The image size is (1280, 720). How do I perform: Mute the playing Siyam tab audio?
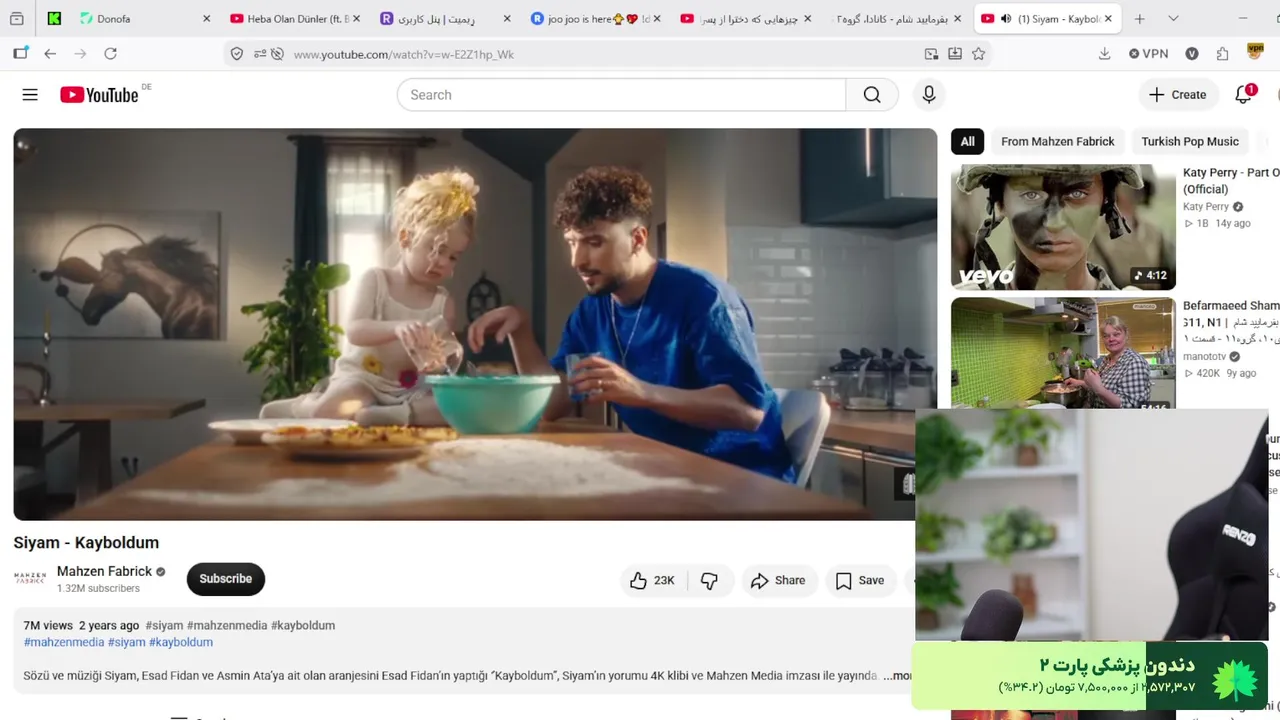(1006, 19)
